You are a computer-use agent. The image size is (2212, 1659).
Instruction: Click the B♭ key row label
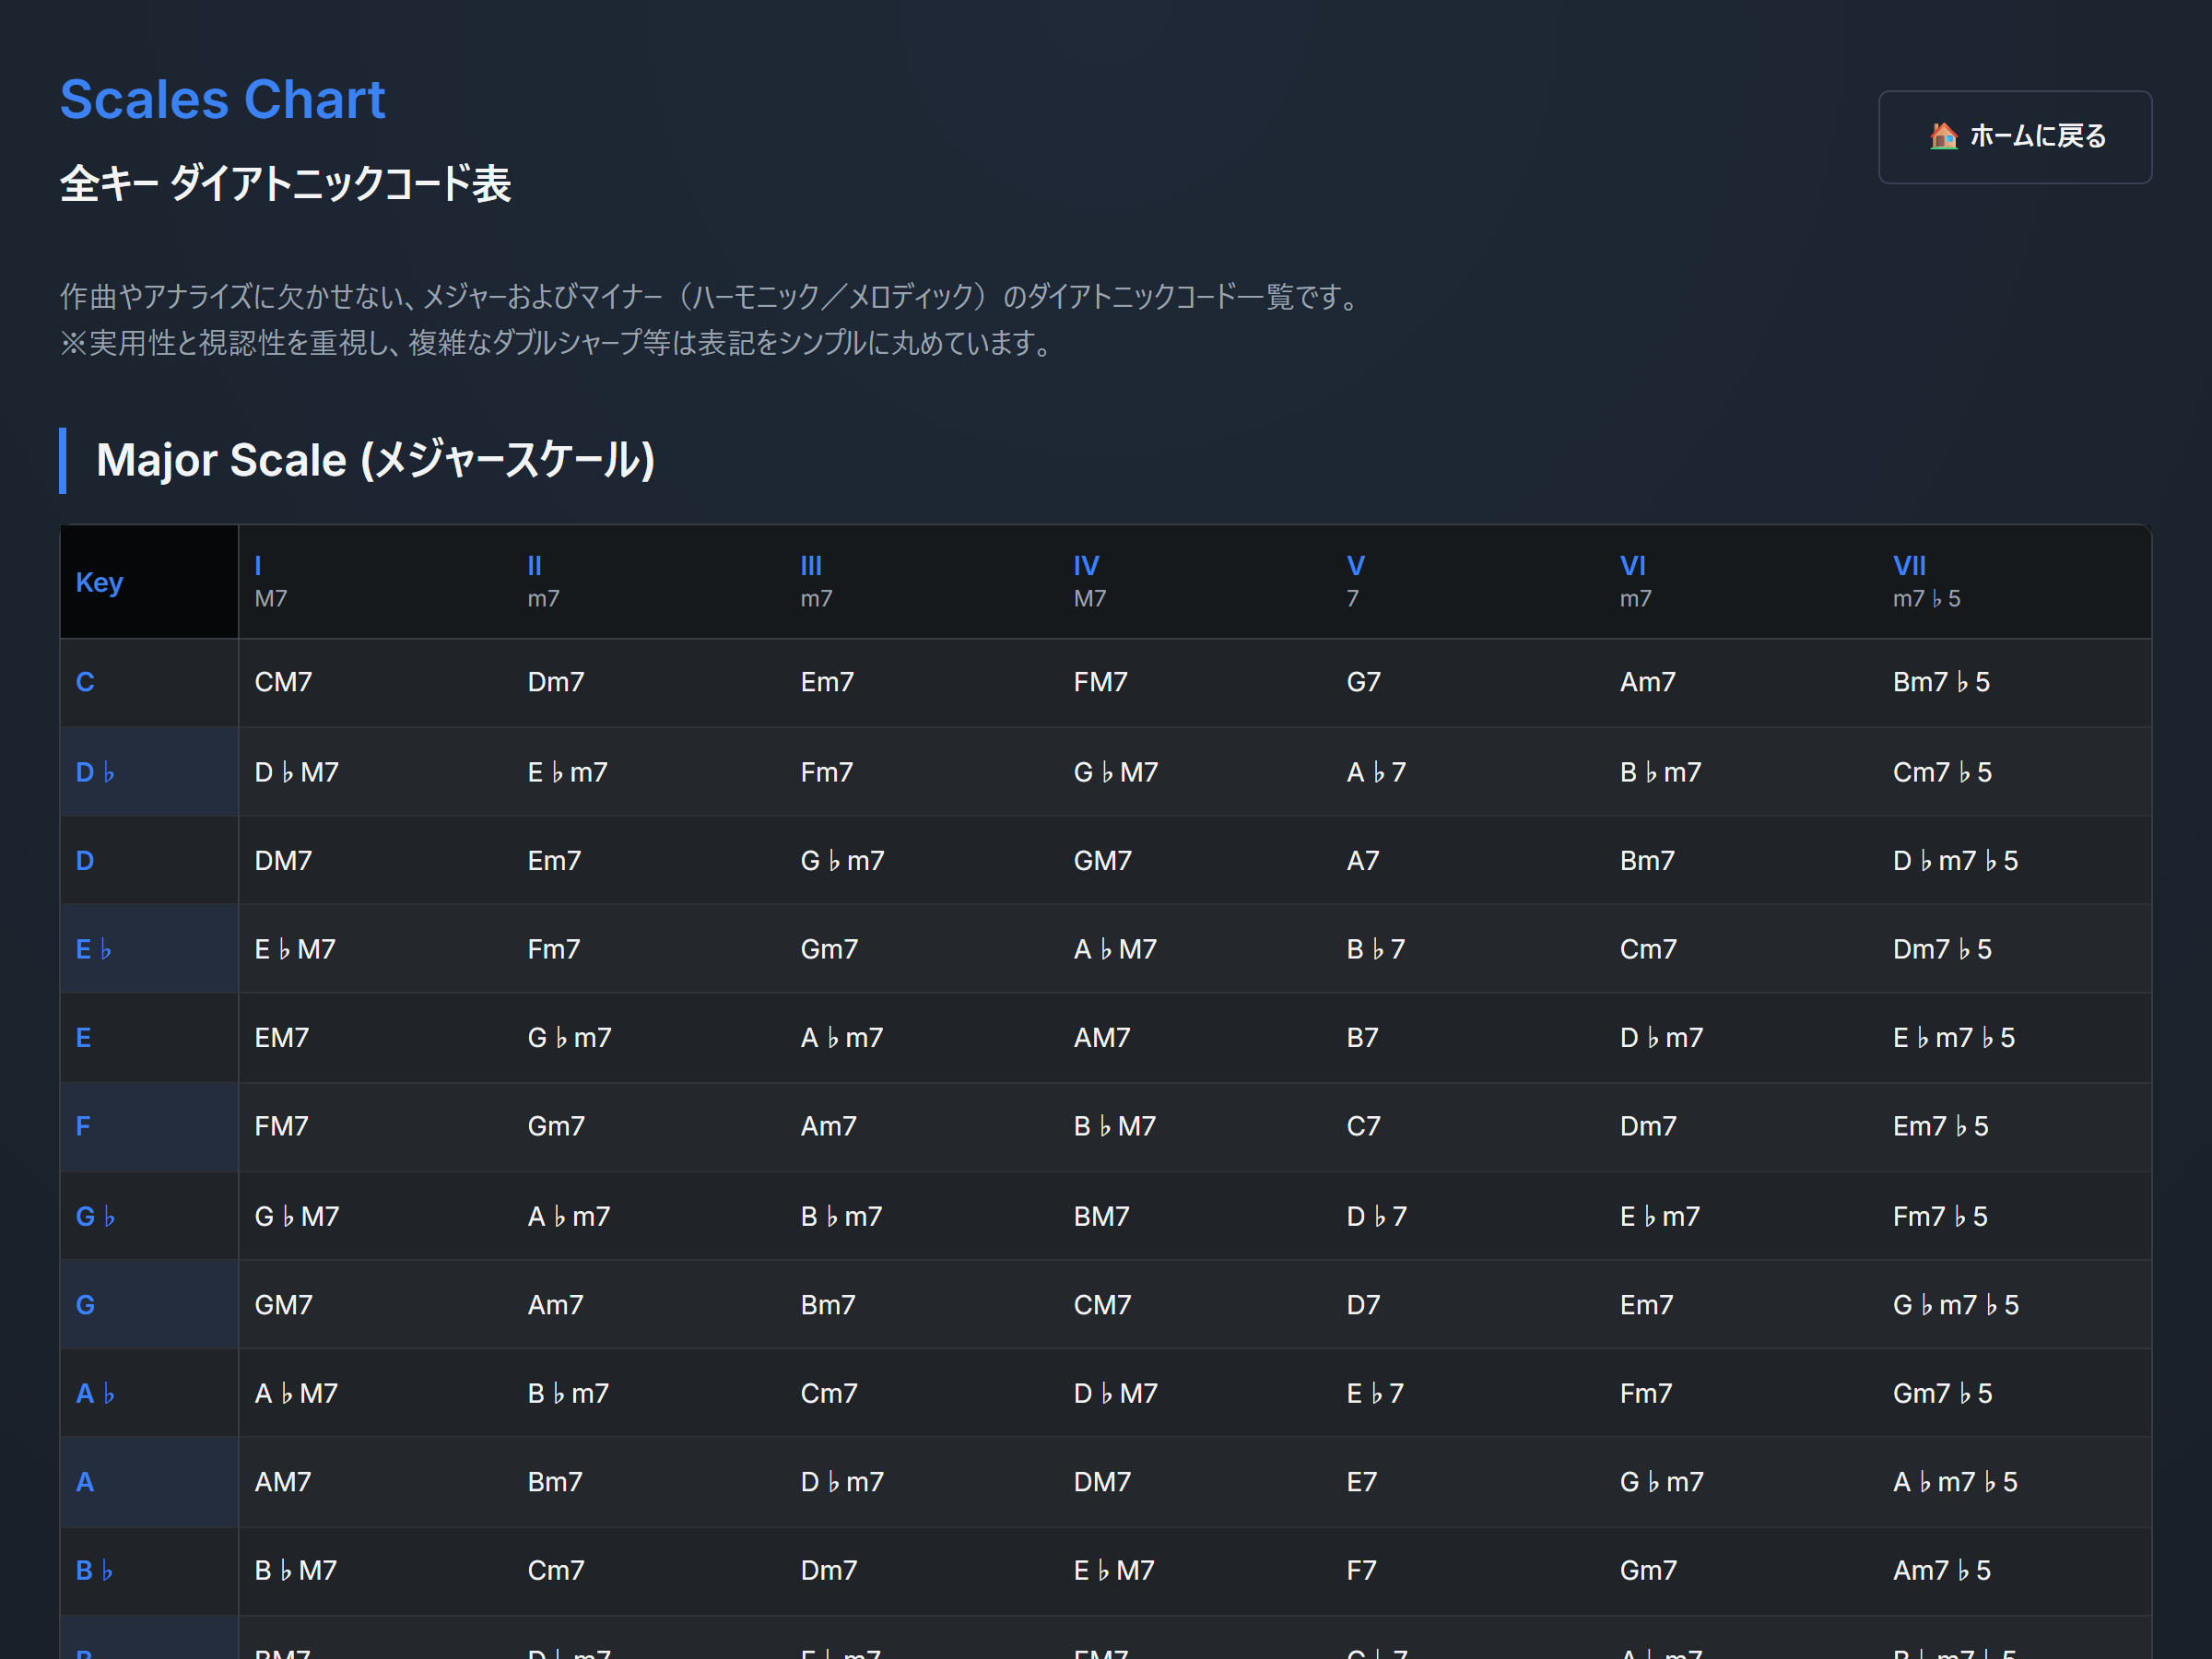(95, 1570)
